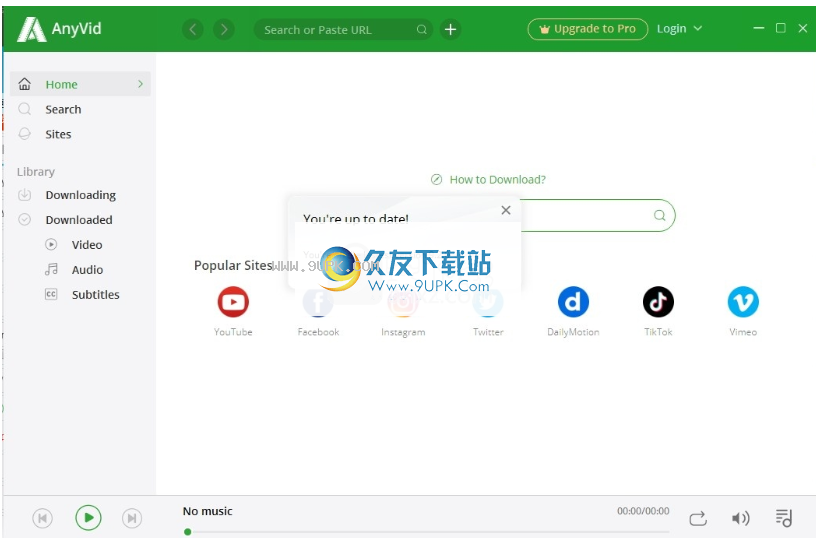Click the 00:00/00:00 time display
816x538 pixels.
643,511
